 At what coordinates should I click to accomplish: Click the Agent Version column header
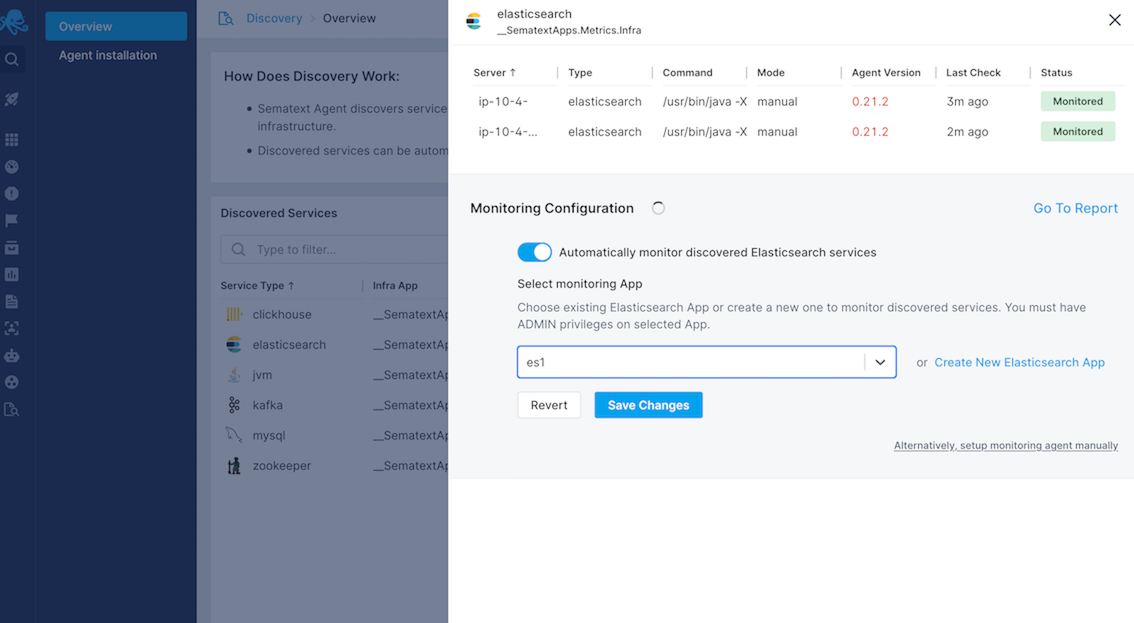coord(886,72)
